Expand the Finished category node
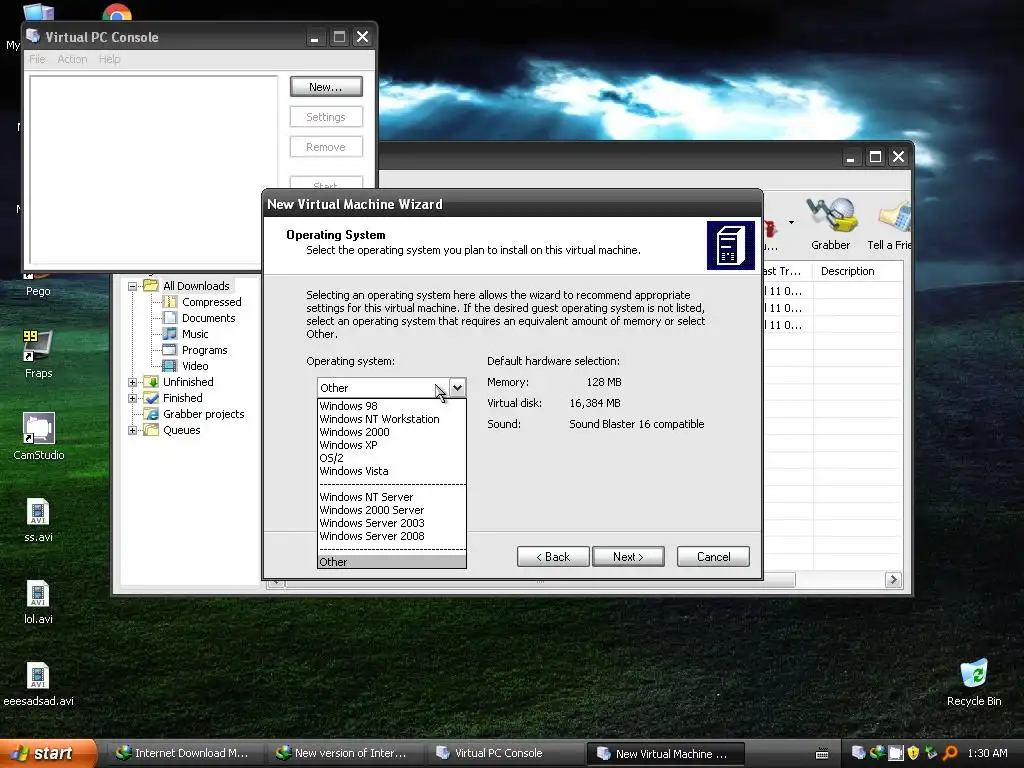The width and height of the screenshot is (1024, 768). [133, 398]
